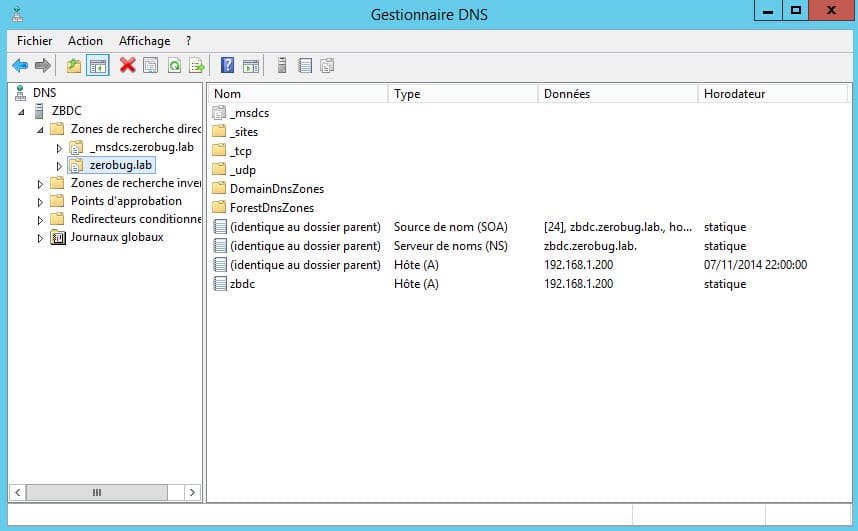Sort by the Données column header
The image size is (858, 531).
(618, 94)
